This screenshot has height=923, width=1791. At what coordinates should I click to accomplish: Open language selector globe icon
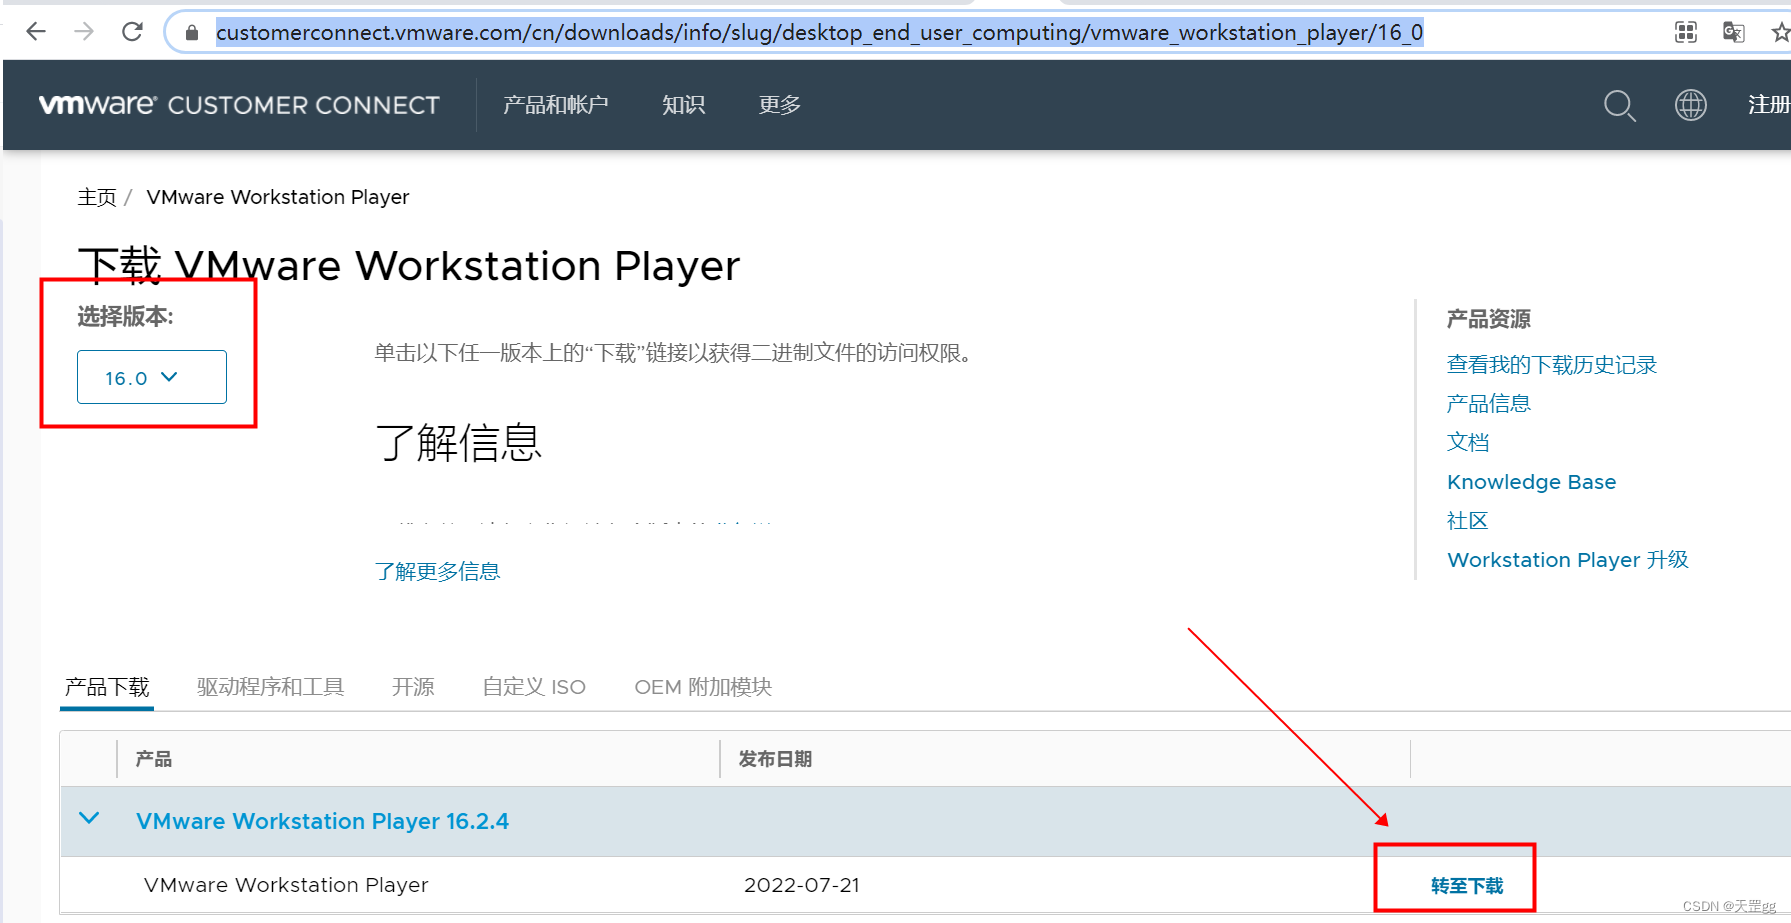point(1691,105)
